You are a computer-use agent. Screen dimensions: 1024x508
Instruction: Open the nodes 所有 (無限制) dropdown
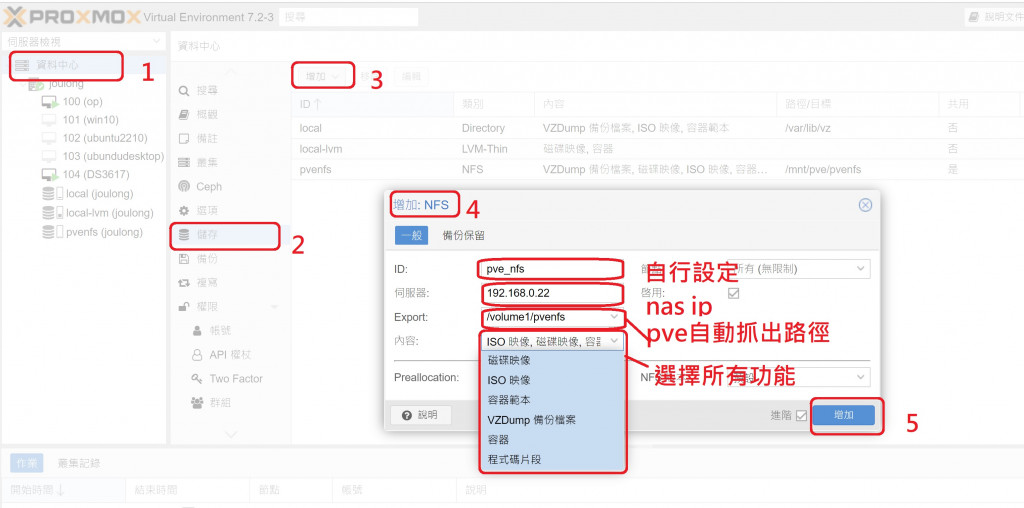pos(861,269)
